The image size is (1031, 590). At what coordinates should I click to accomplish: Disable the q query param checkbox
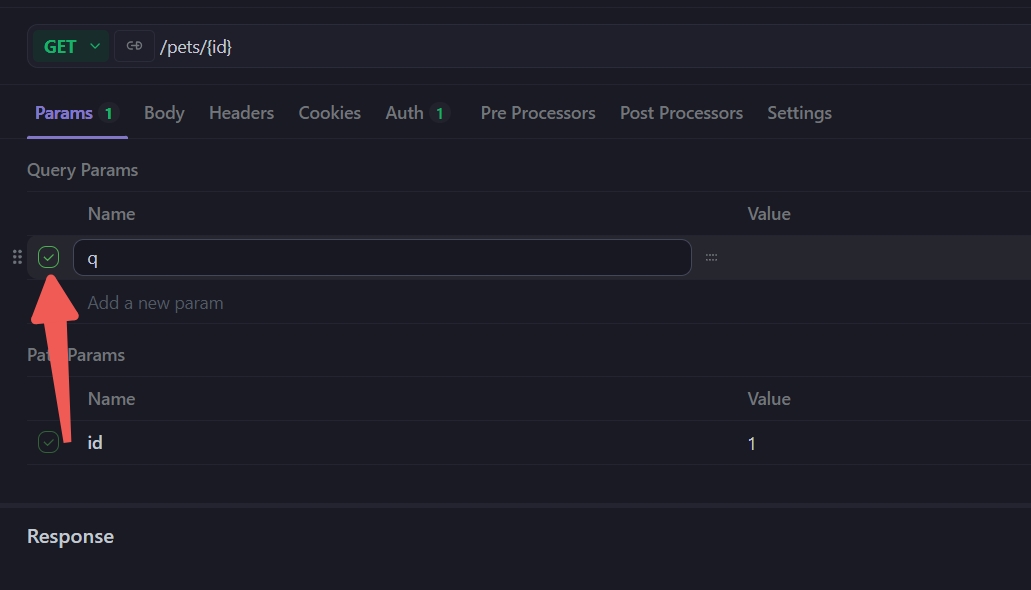tap(48, 257)
